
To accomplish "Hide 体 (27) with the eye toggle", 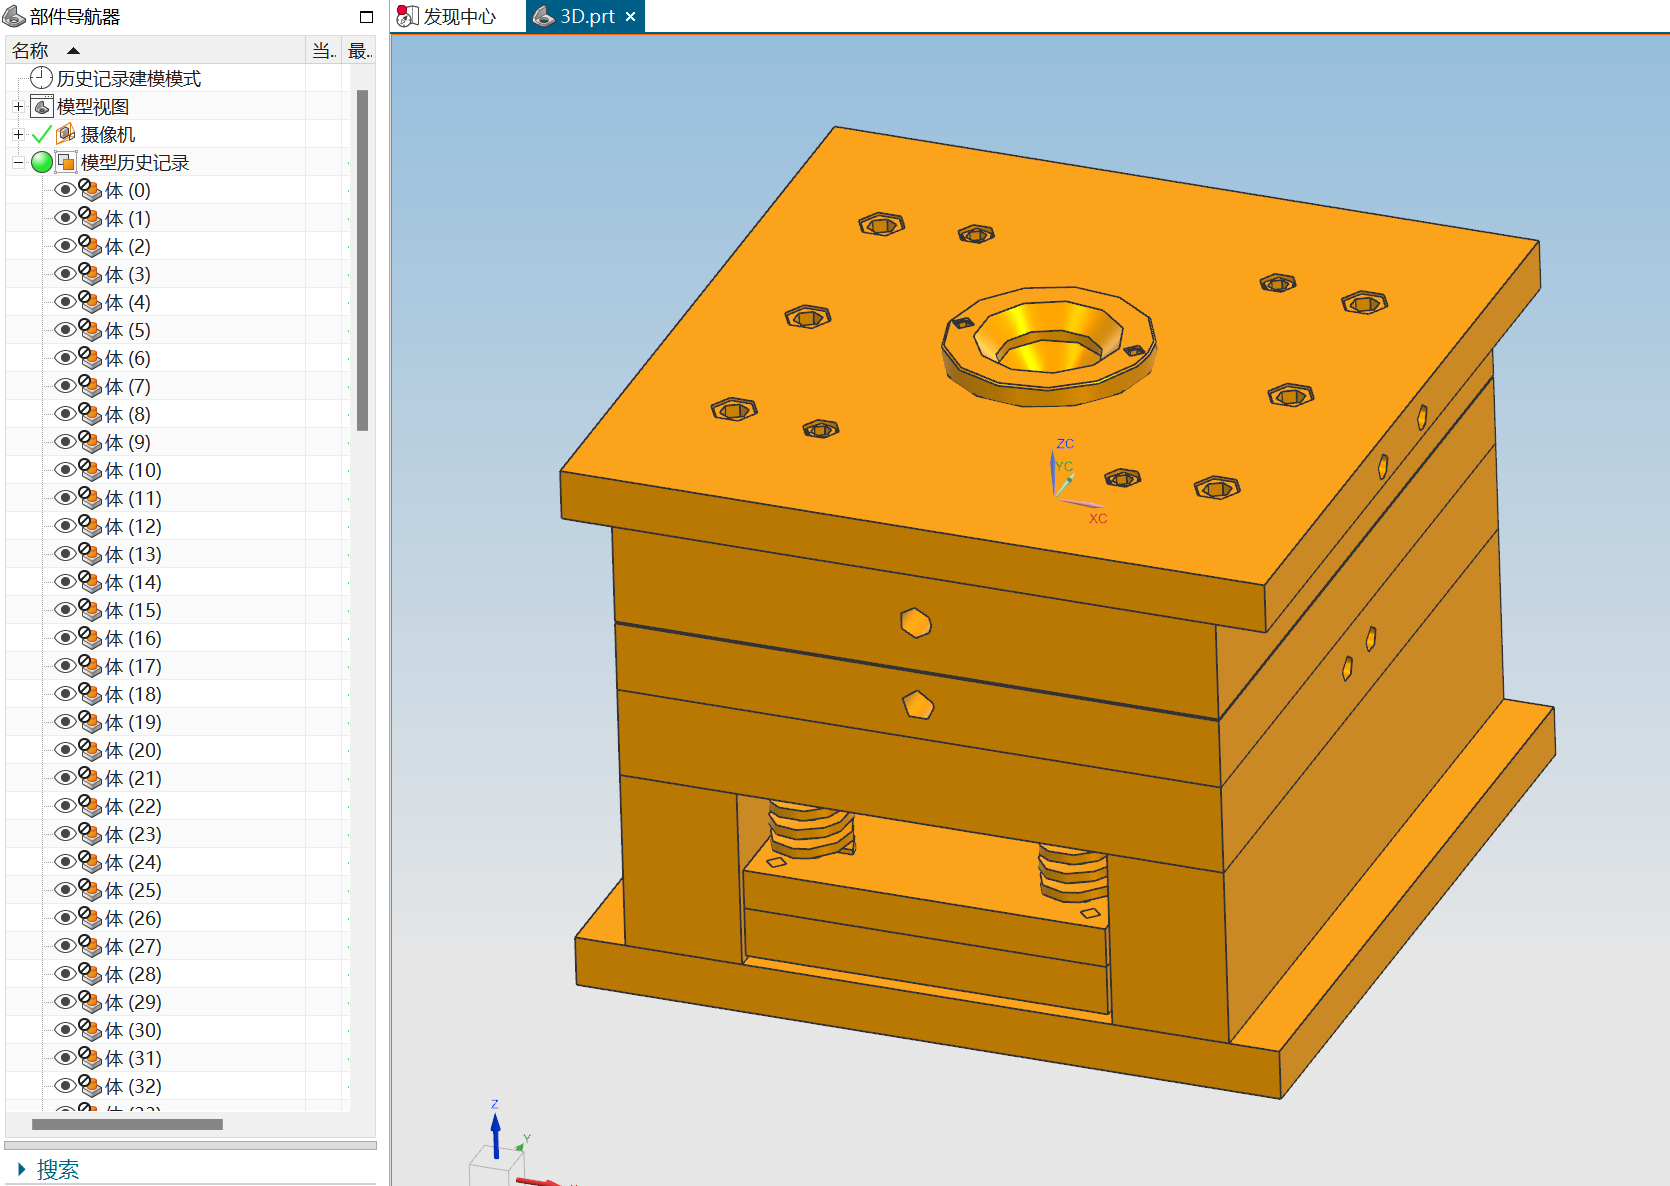I will [65, 946].
